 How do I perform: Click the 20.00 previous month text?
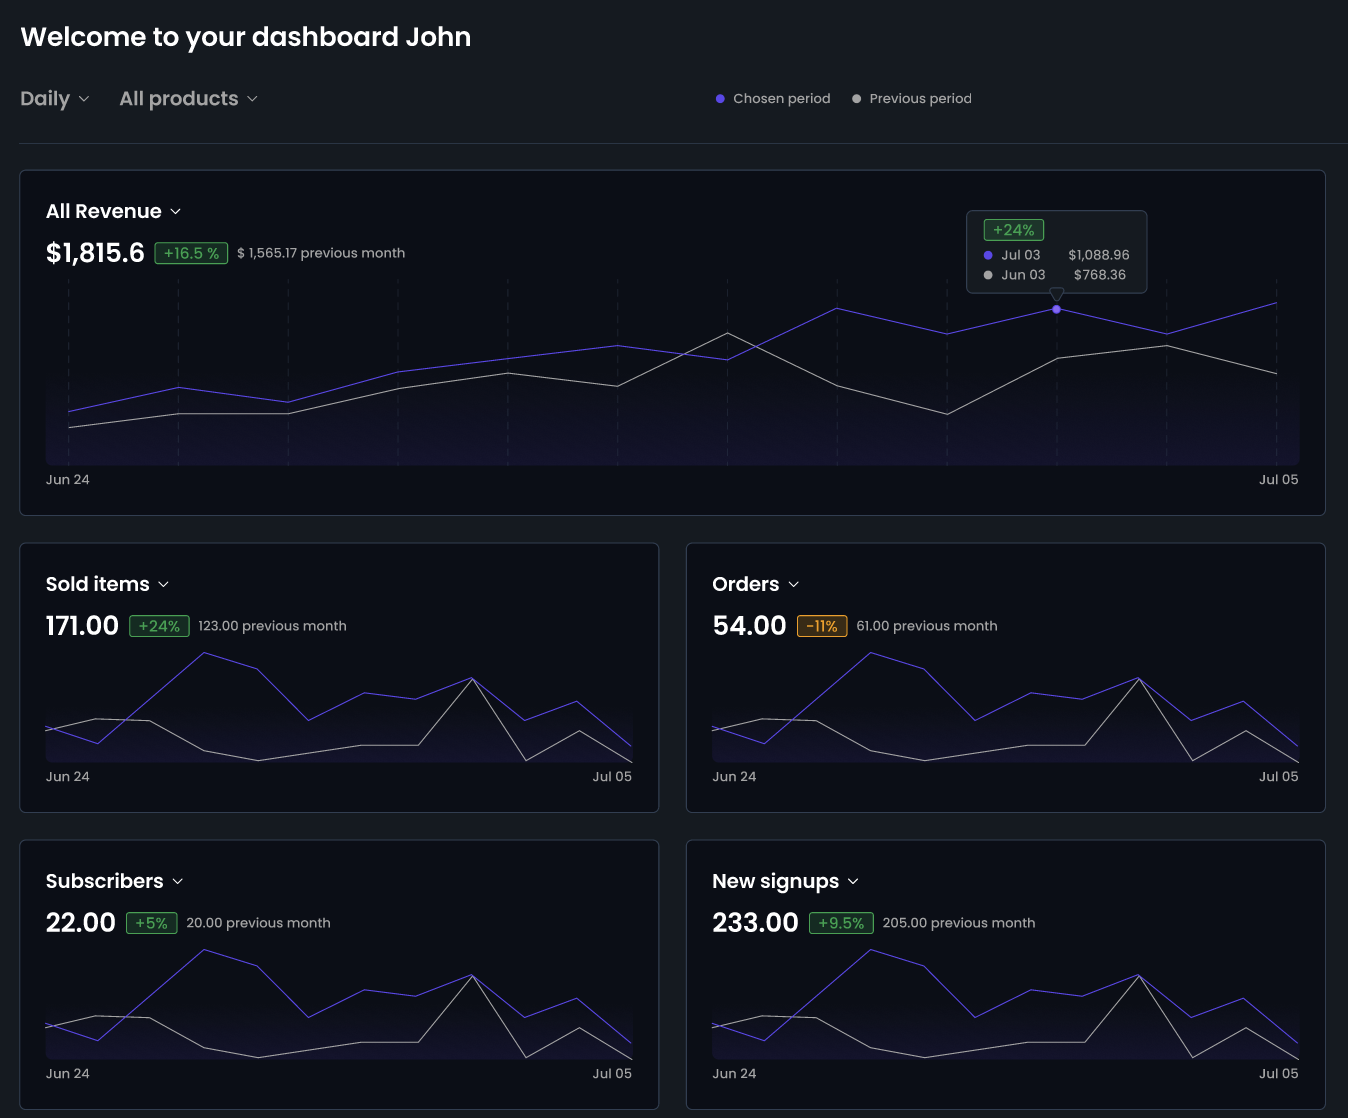258,923
